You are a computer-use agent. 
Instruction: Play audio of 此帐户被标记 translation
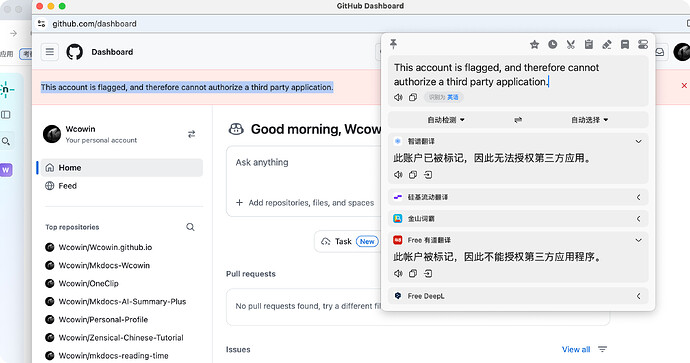[x=398, y=274]
